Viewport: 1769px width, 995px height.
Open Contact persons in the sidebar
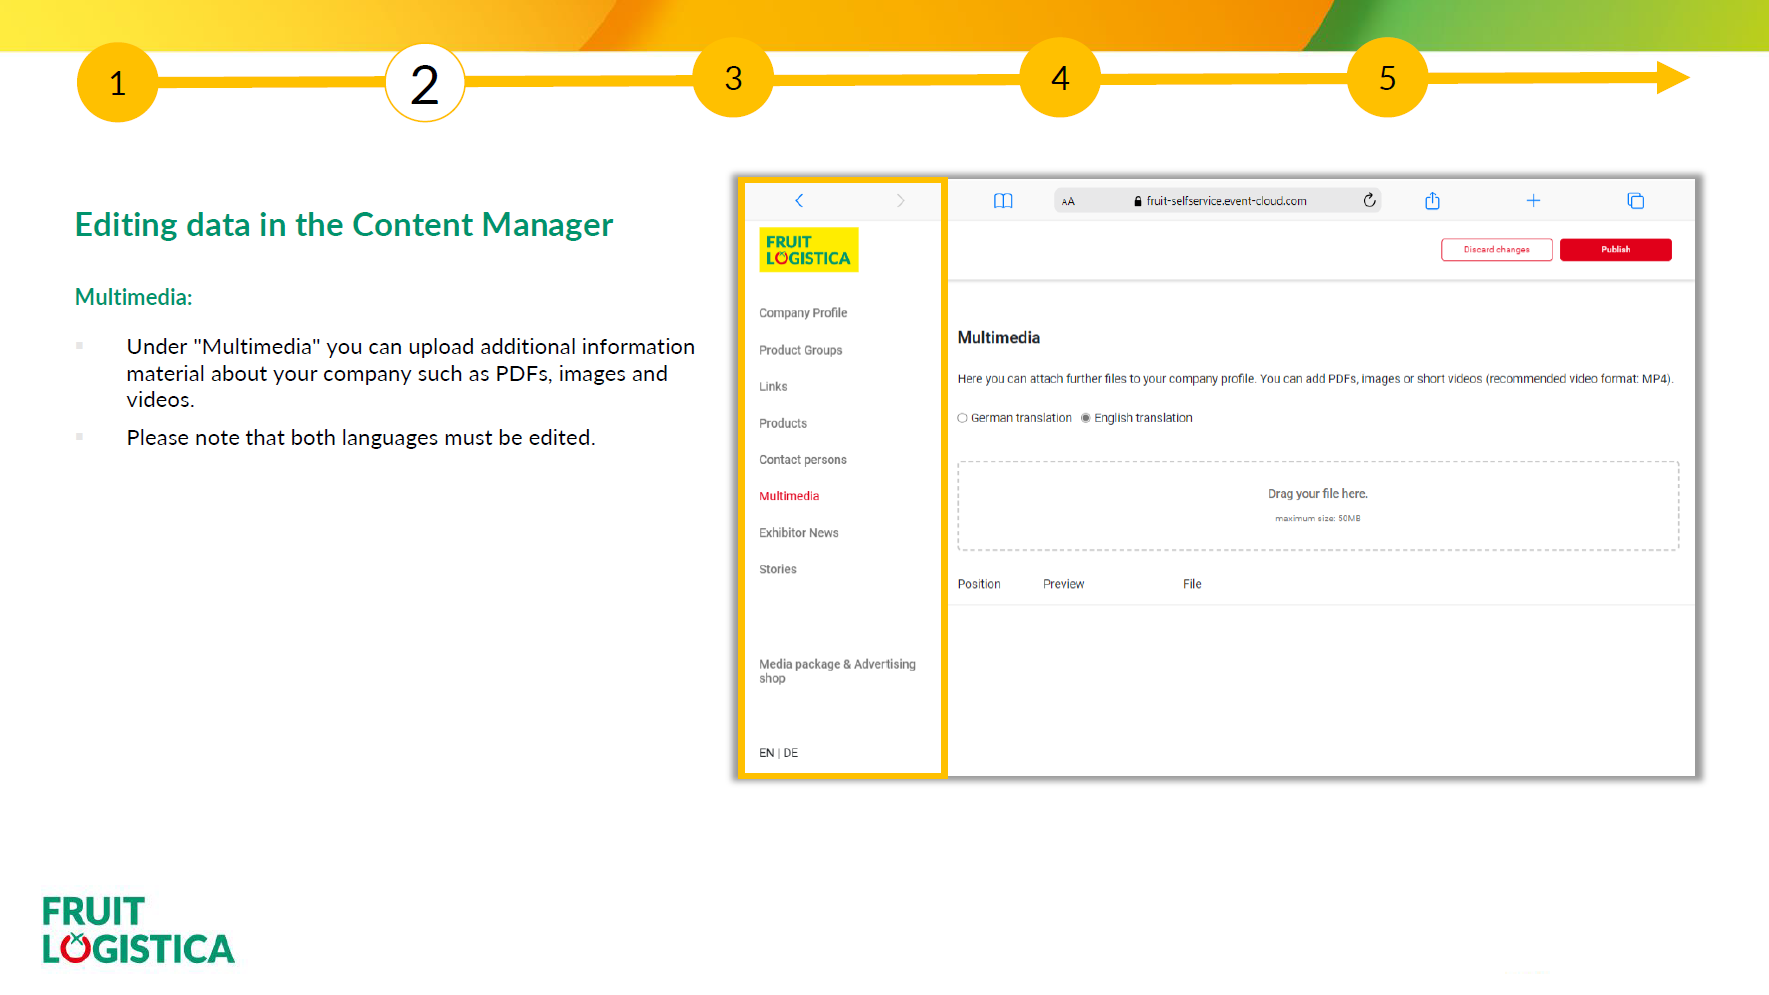802,460
